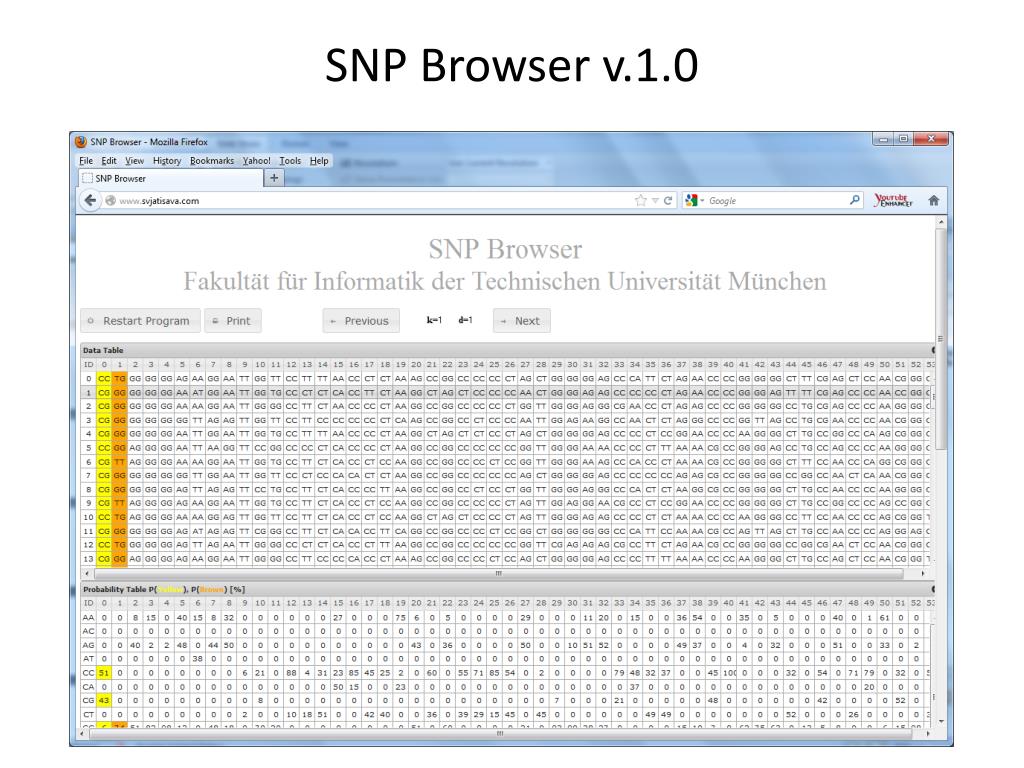Click the search magnifier icon
The width and height of the screenshot is (1024, 768).
854,200
